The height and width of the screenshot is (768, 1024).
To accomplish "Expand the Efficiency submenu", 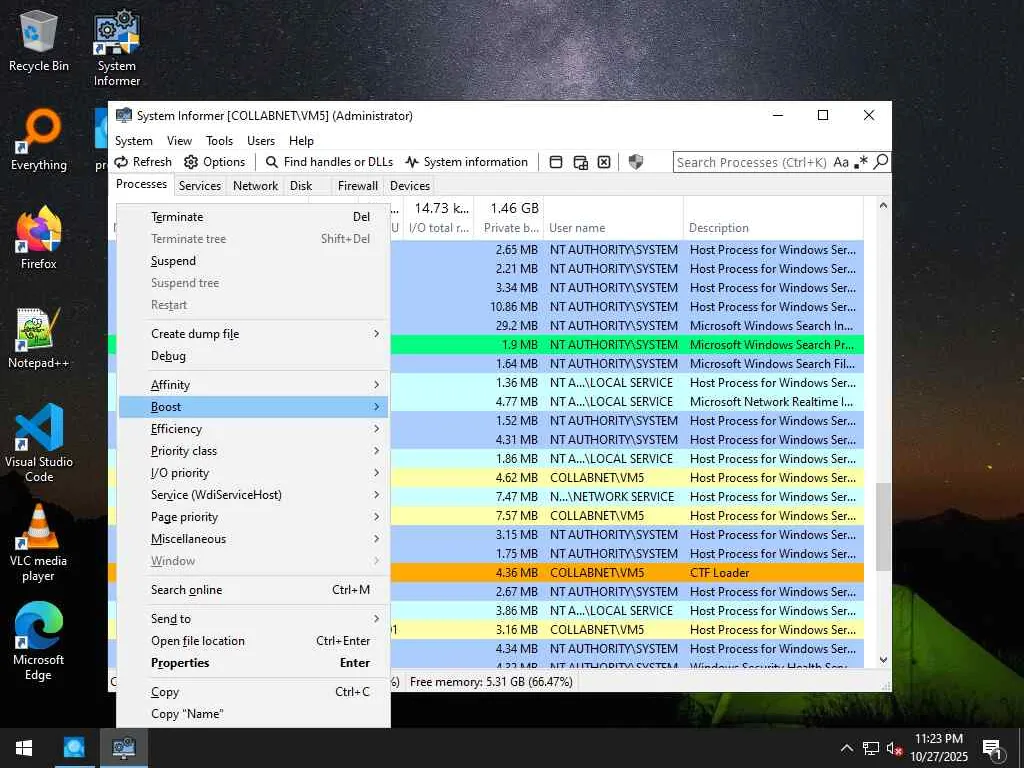I will 253,429.
